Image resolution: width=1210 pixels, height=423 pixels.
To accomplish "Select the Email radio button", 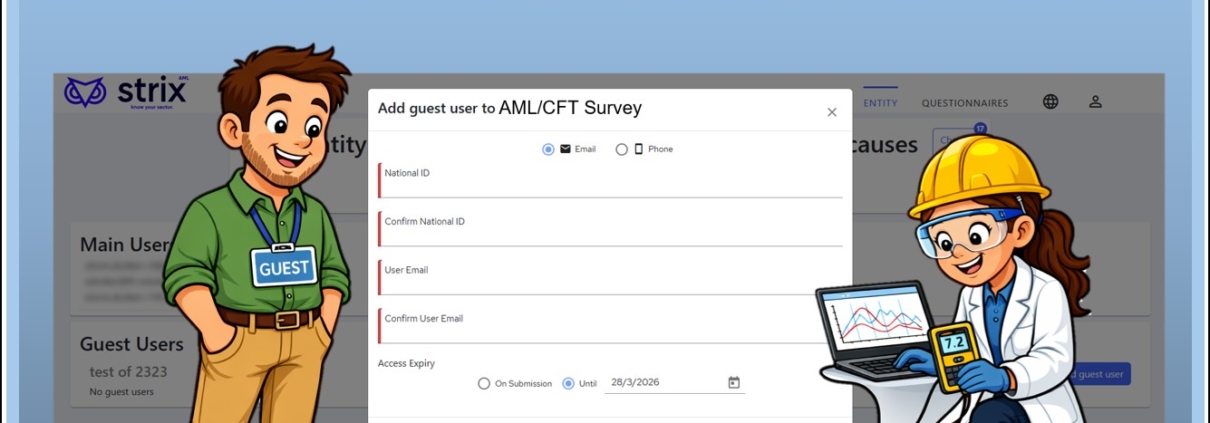I will tap(548, 149).
